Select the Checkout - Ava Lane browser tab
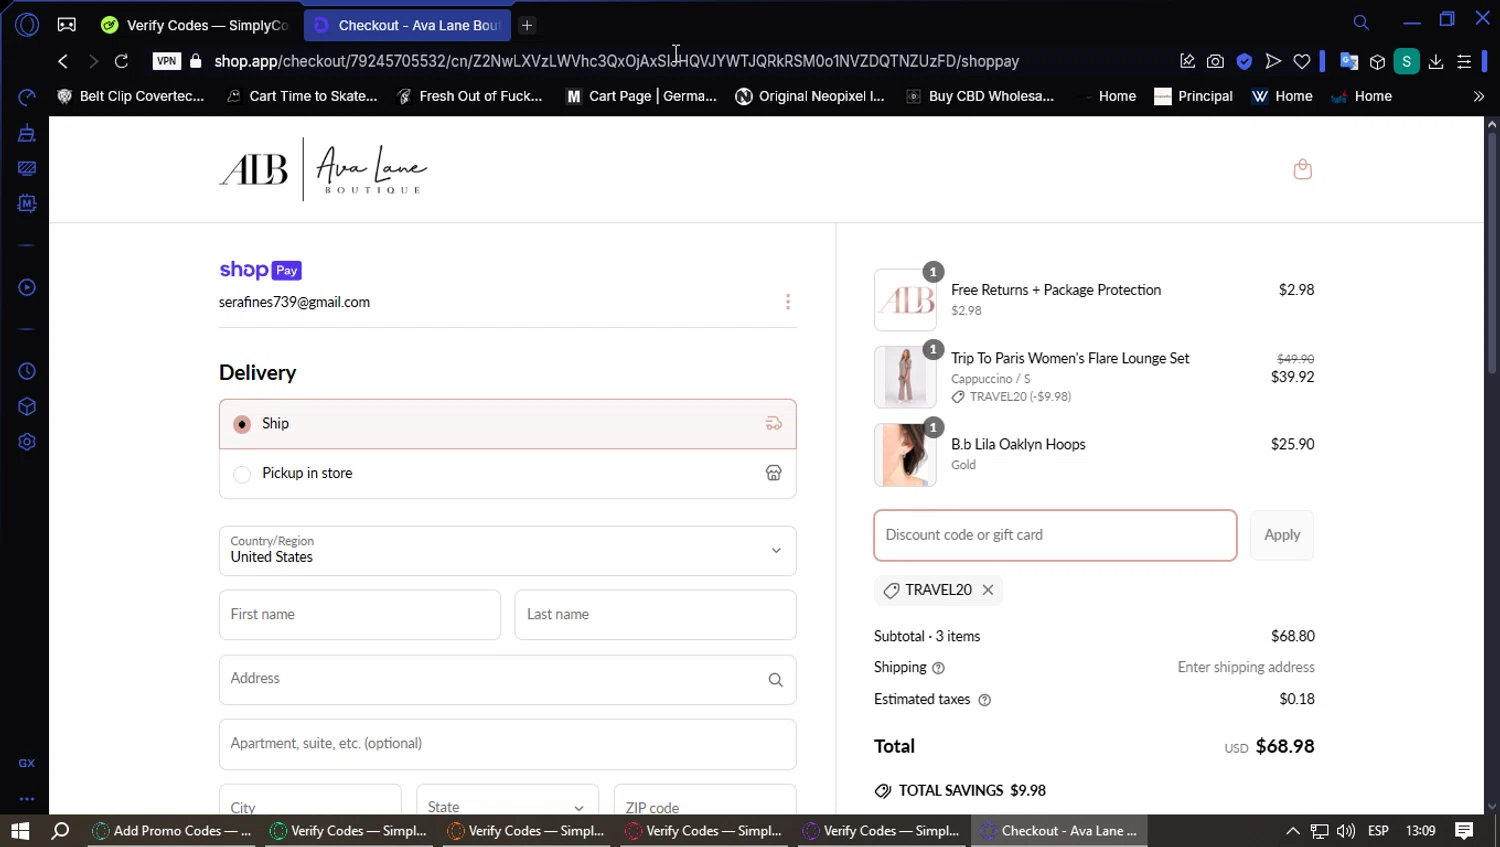Viewport: 1500px width, 847px height. (x=407, y=25)
